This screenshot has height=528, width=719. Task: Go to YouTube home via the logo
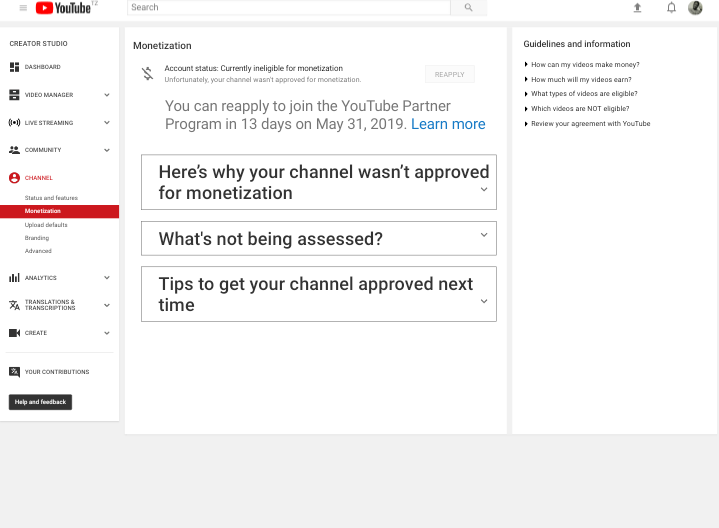pyautogui.click(x=63, y=8)
